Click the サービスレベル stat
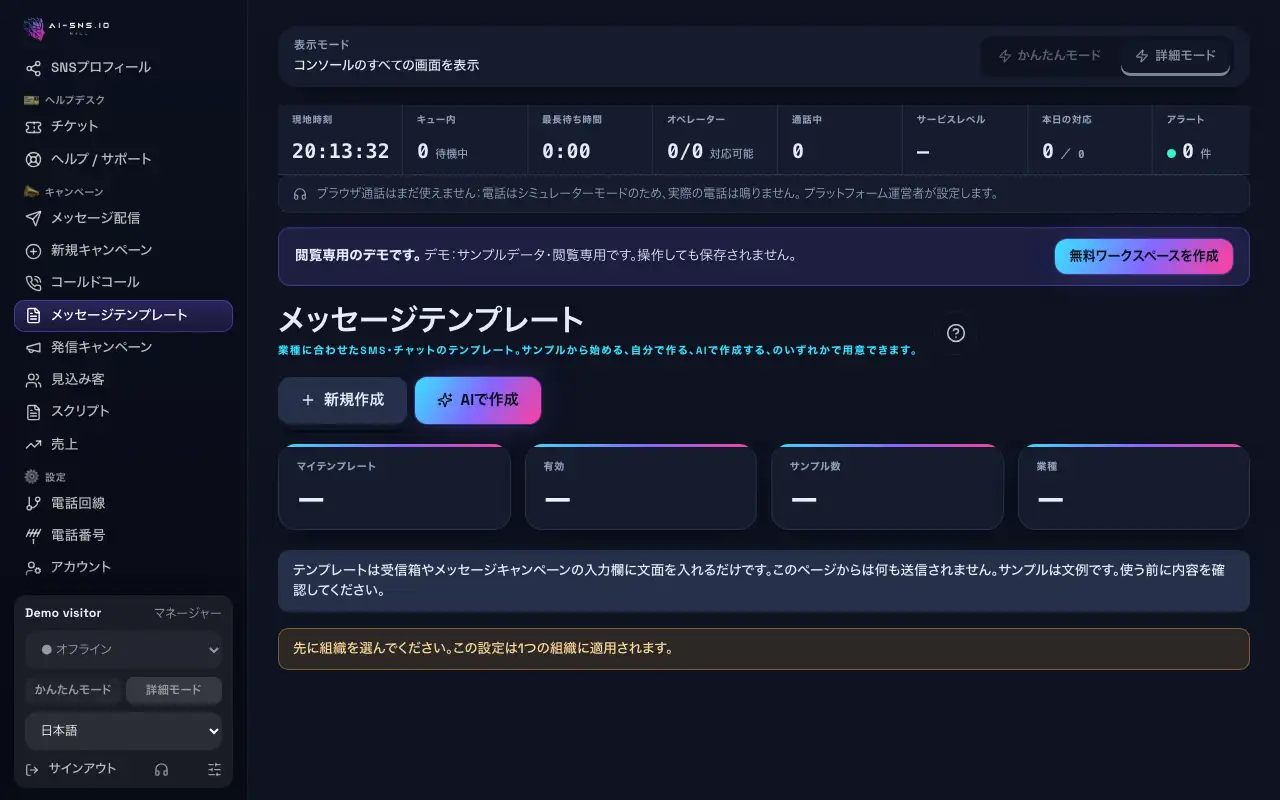 tap(965, 141)
